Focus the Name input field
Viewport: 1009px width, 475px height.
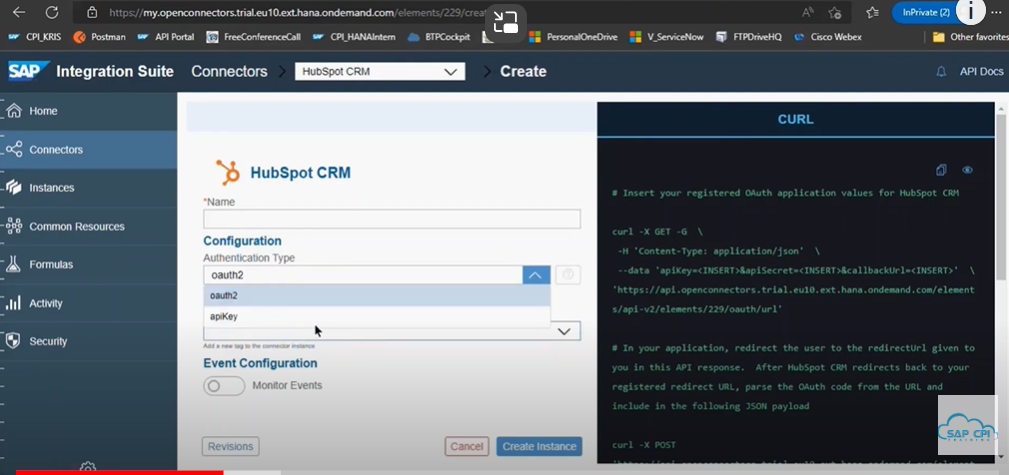tap(392, 219)
